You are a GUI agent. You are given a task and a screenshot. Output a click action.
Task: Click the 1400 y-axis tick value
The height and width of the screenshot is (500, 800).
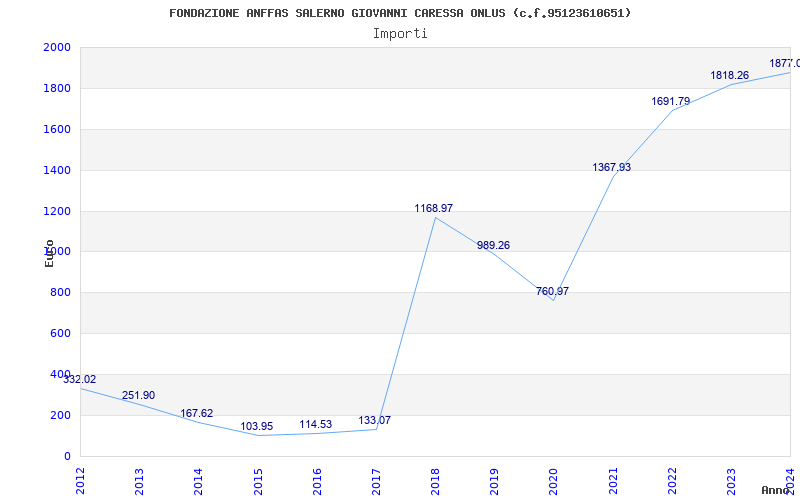pos(57,170)
